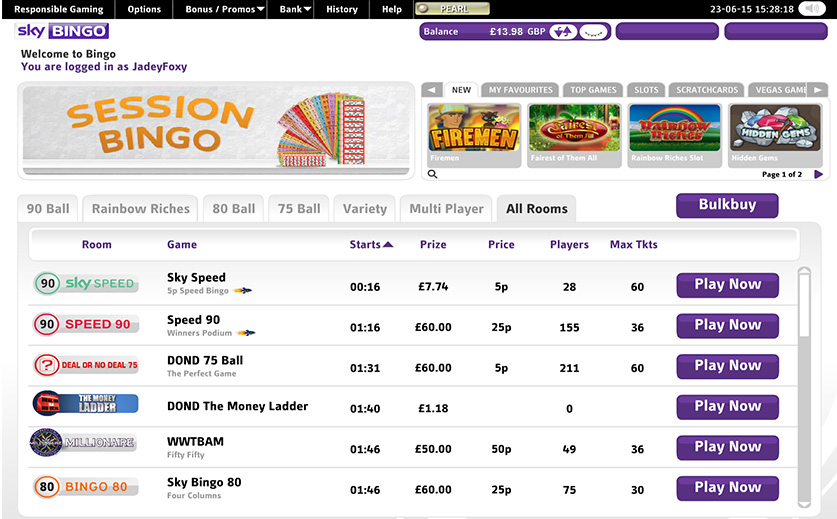This screenshot has height=519, width=837.
Task: Select the MY FAVOURITES games tab
Action: coord(520,90)
